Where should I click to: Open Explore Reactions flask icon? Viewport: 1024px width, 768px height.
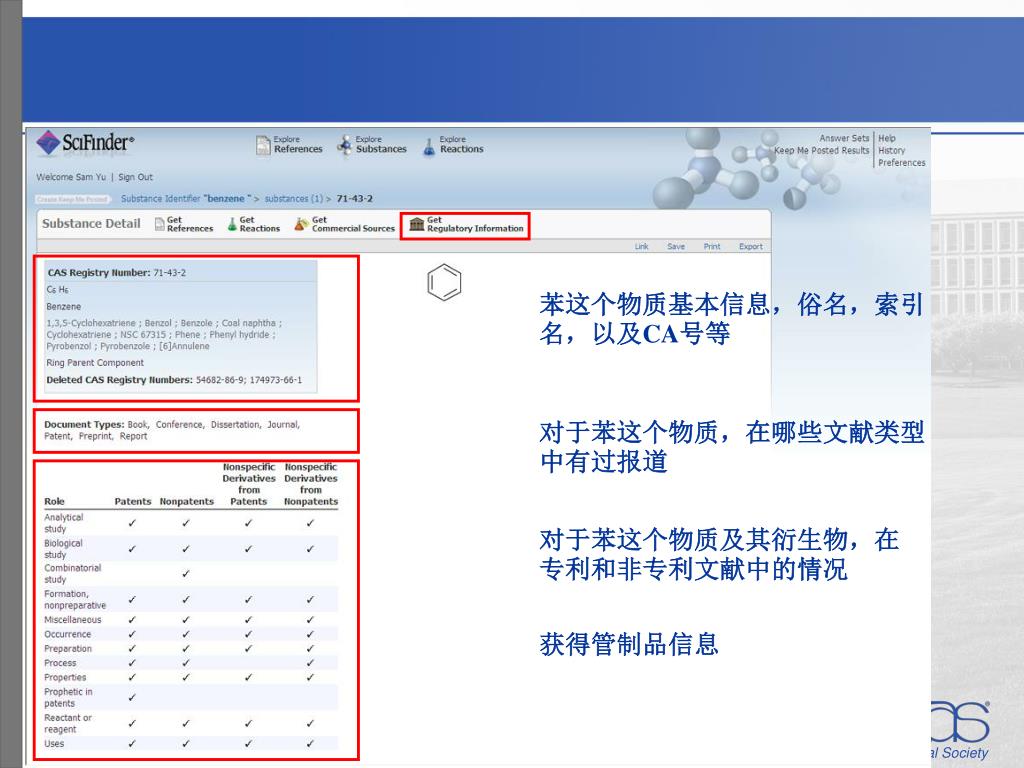click(x=429, y=146)
